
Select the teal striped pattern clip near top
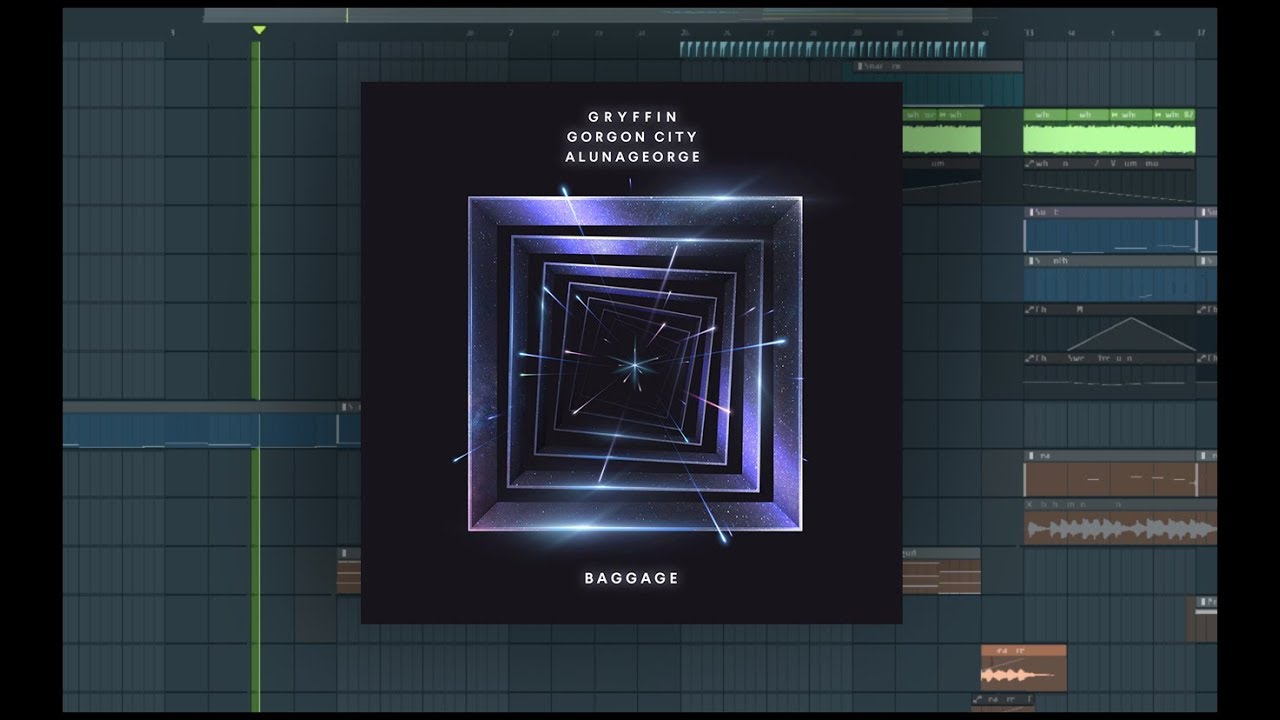pyautogui.click(x=833, y=49)
